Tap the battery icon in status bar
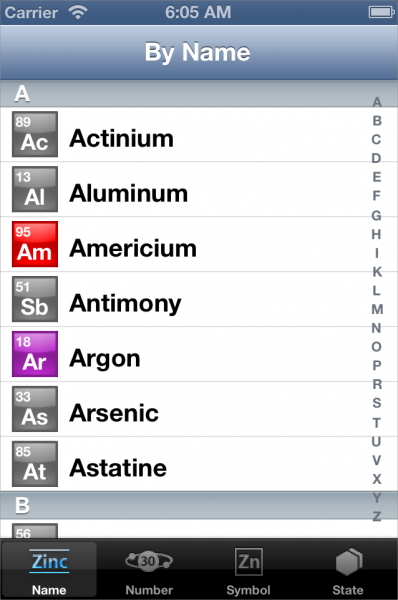Viewport: 398px width, 600px height. tap(381, 12)
